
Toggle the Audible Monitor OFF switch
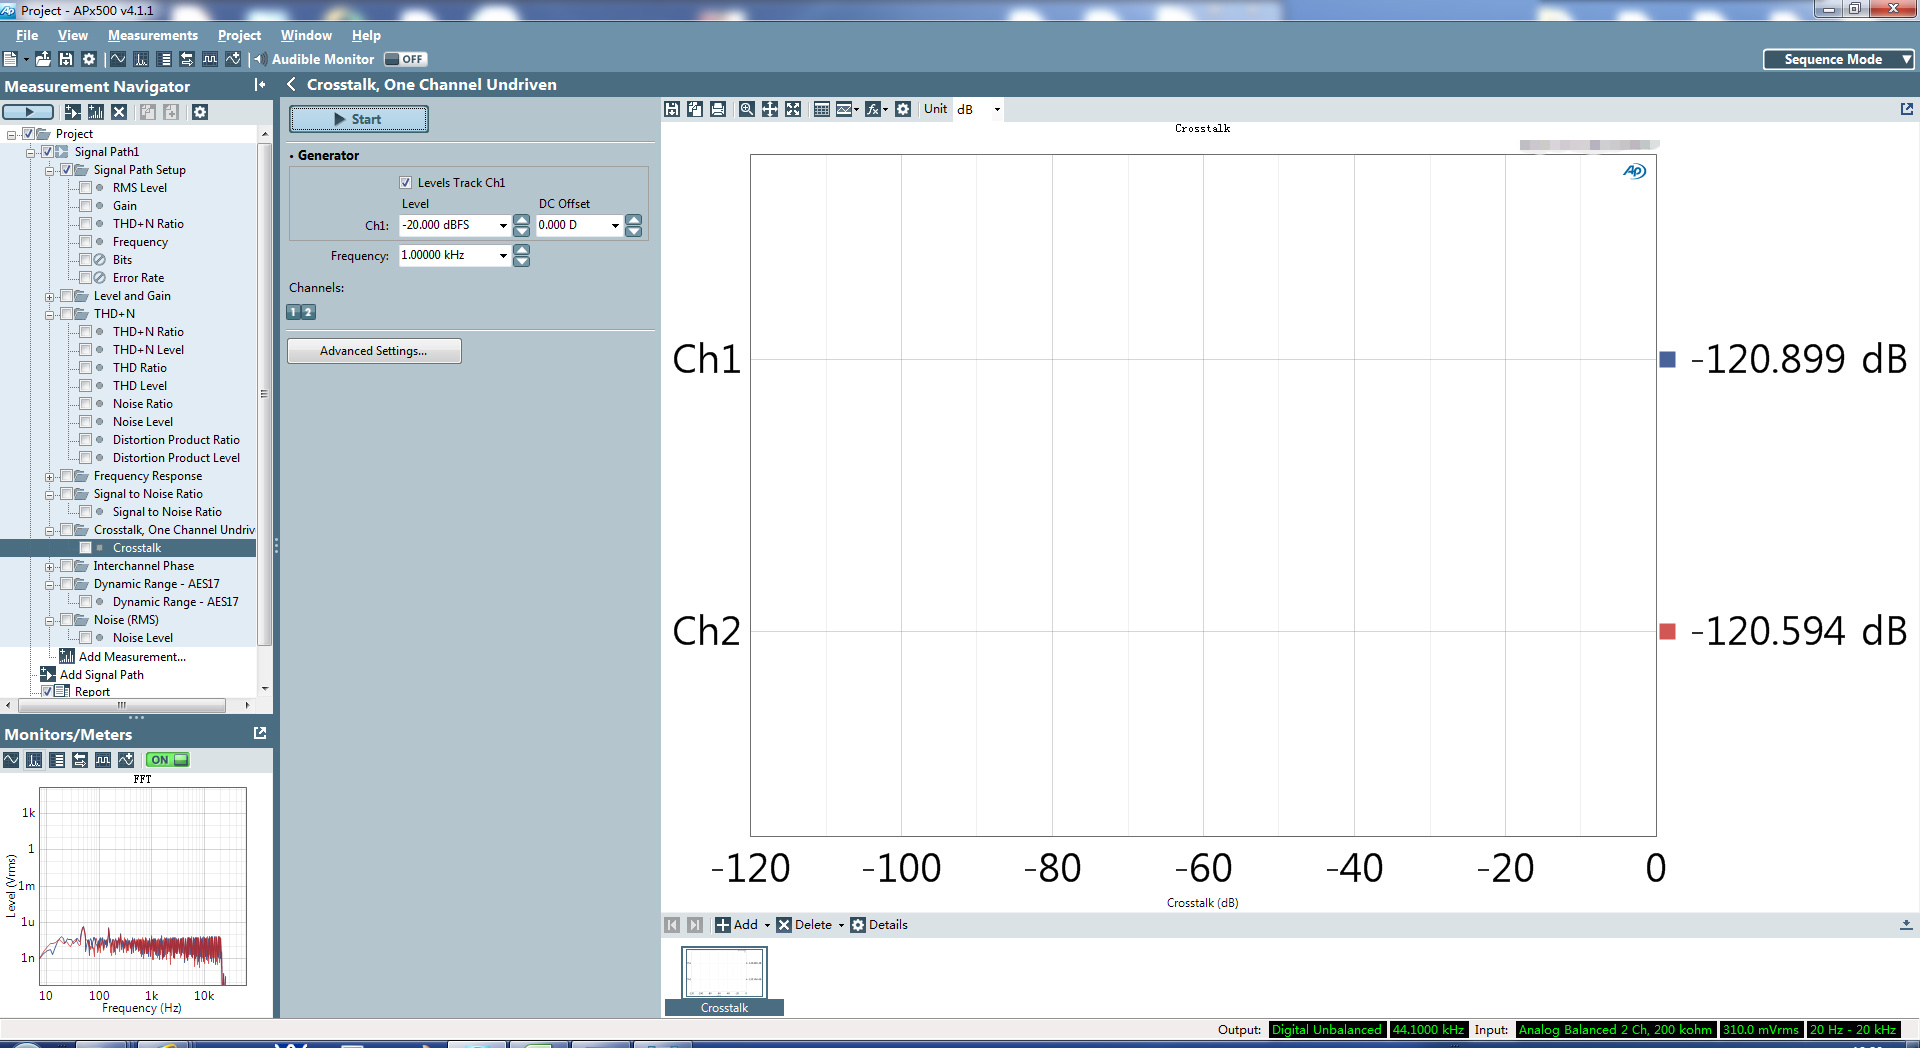pyautogui.click(x=405, y=59)
